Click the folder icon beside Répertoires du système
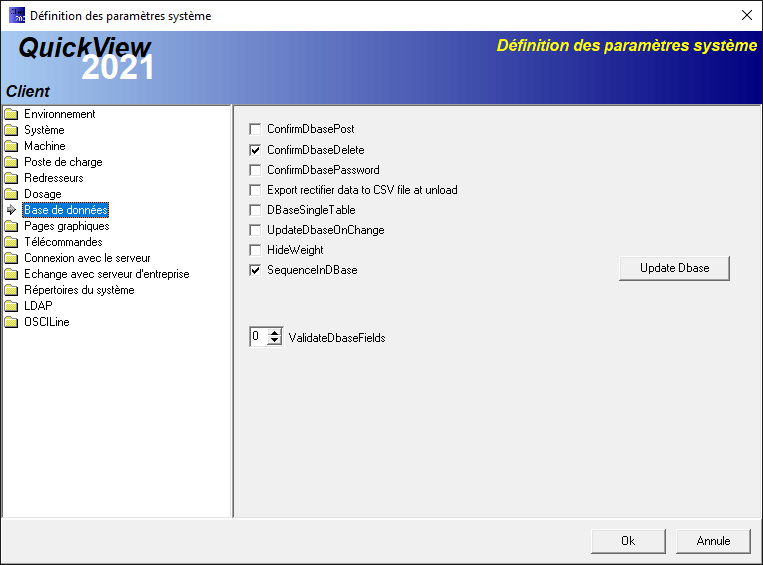763x565 pixels. coord(11,291)
